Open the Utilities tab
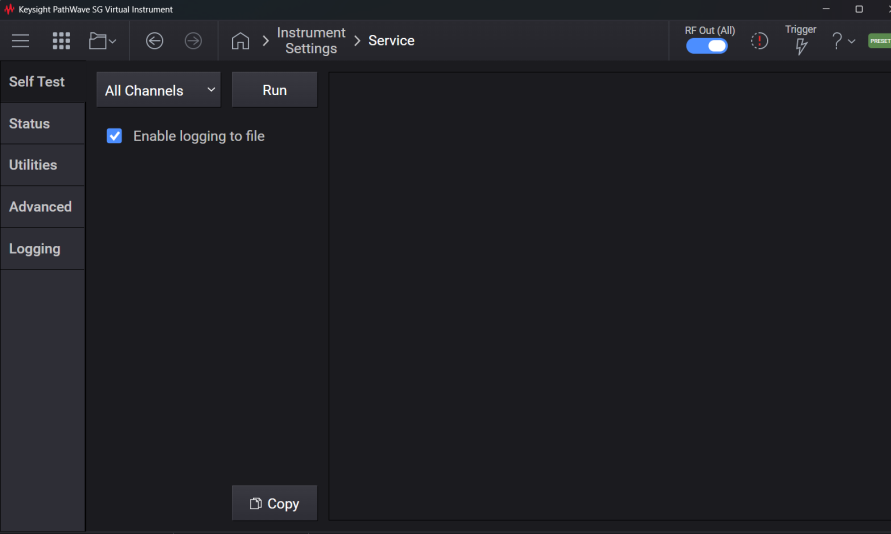The image size is (891, 534). click(x=33, y=165)
